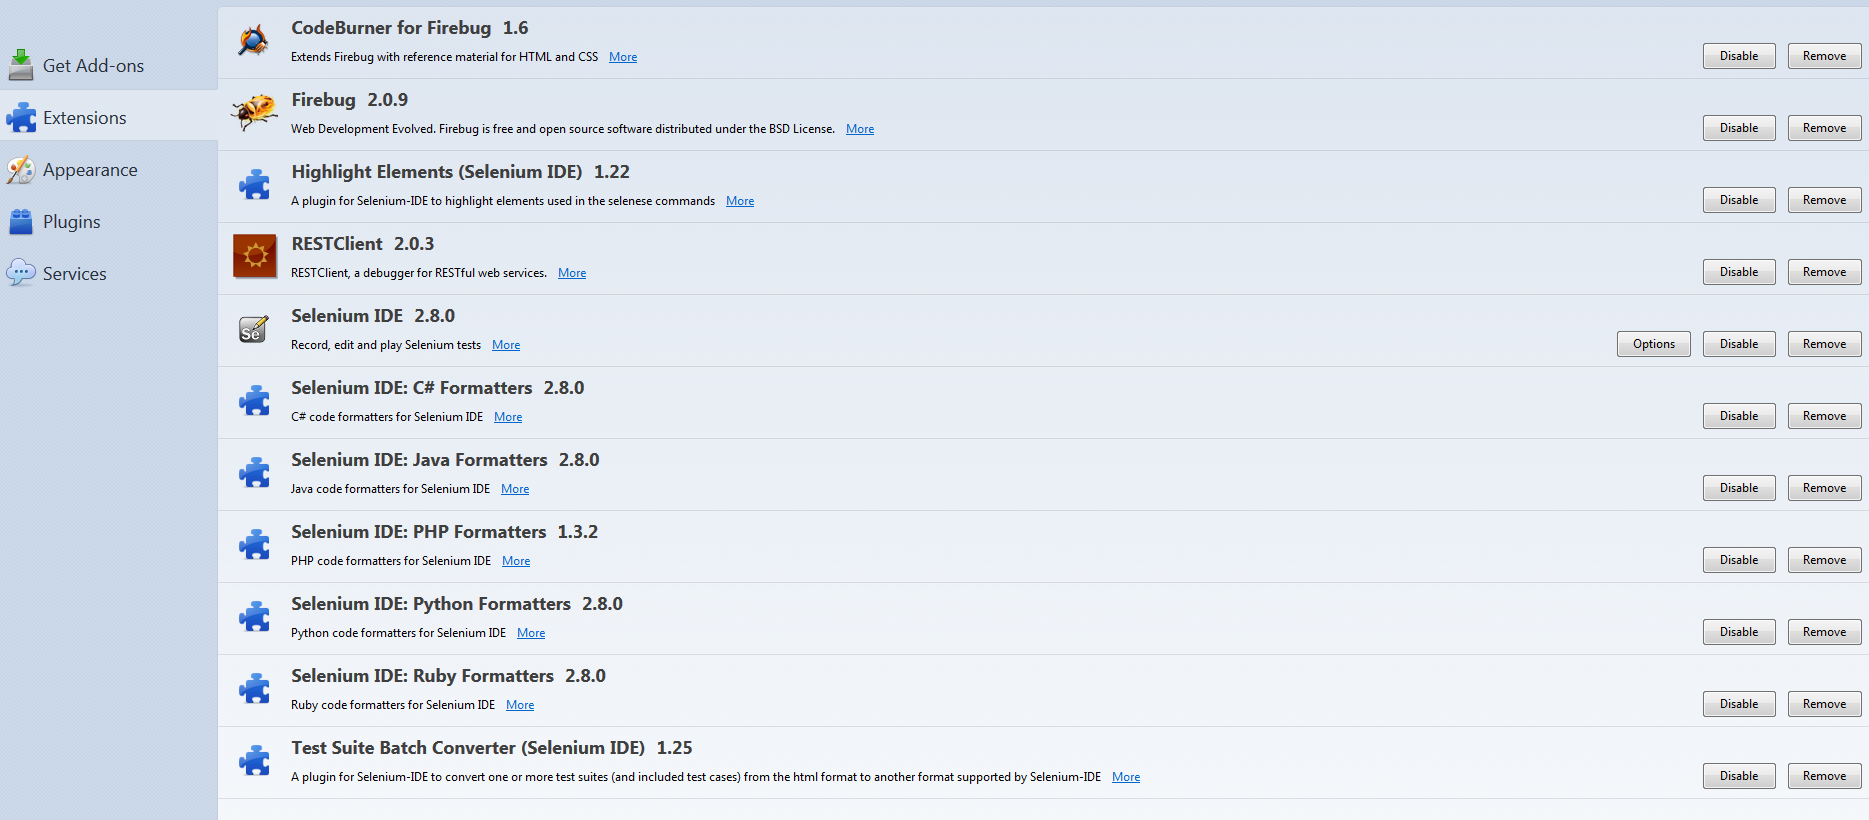
Task: Open Options for Selenium IDE
Action: point(1653,344)
